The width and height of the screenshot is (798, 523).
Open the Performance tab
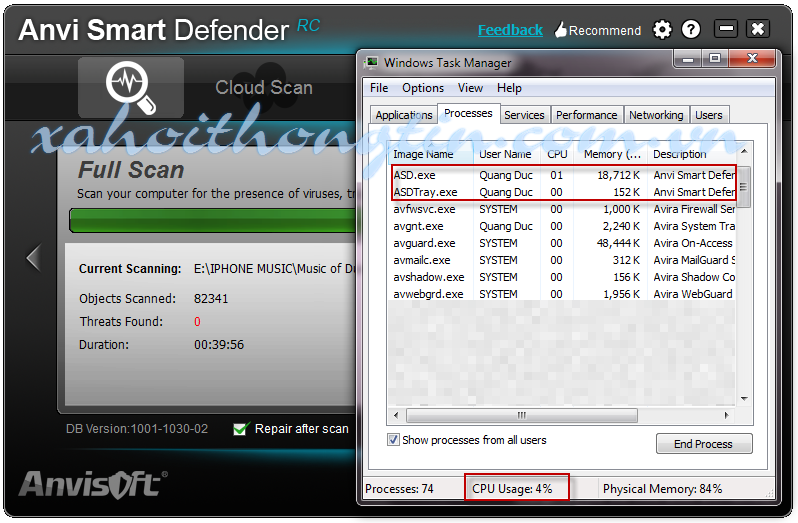tap(586, 115)
